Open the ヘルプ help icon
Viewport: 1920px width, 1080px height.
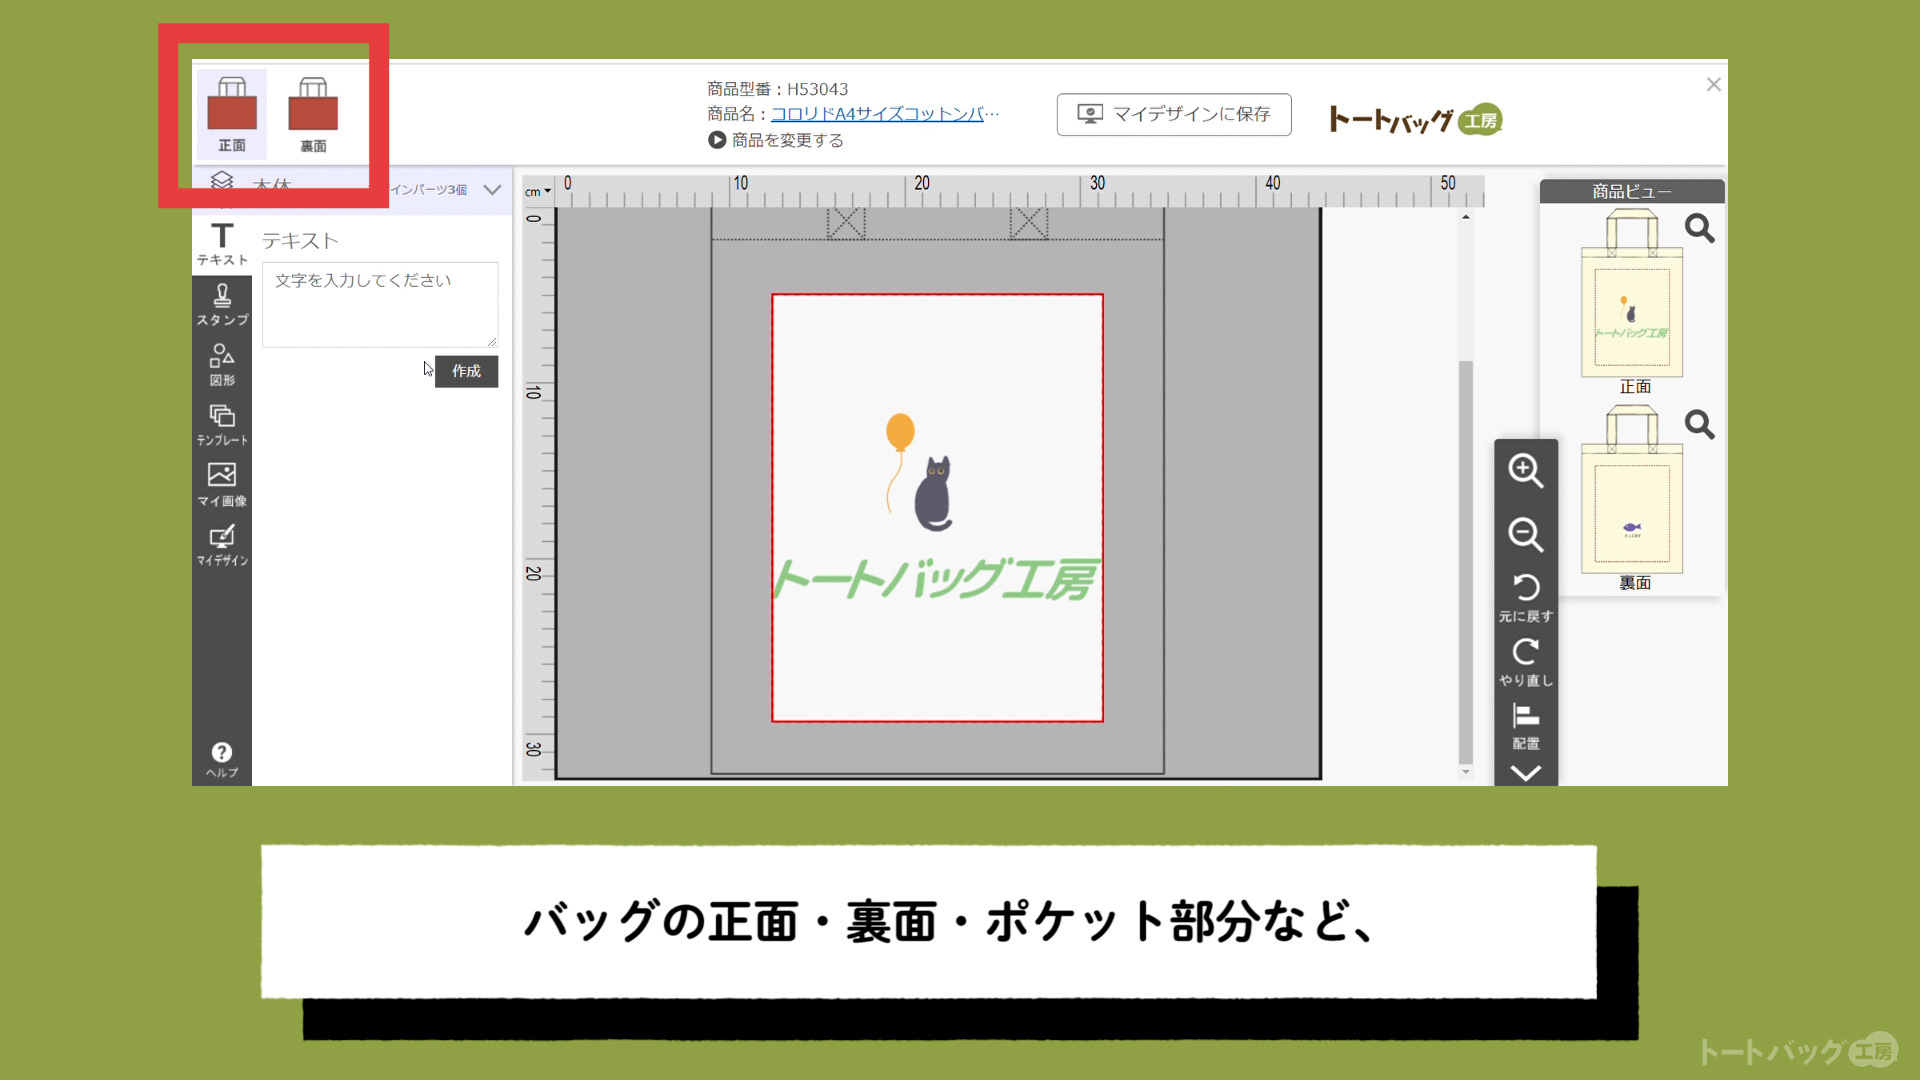222,759
